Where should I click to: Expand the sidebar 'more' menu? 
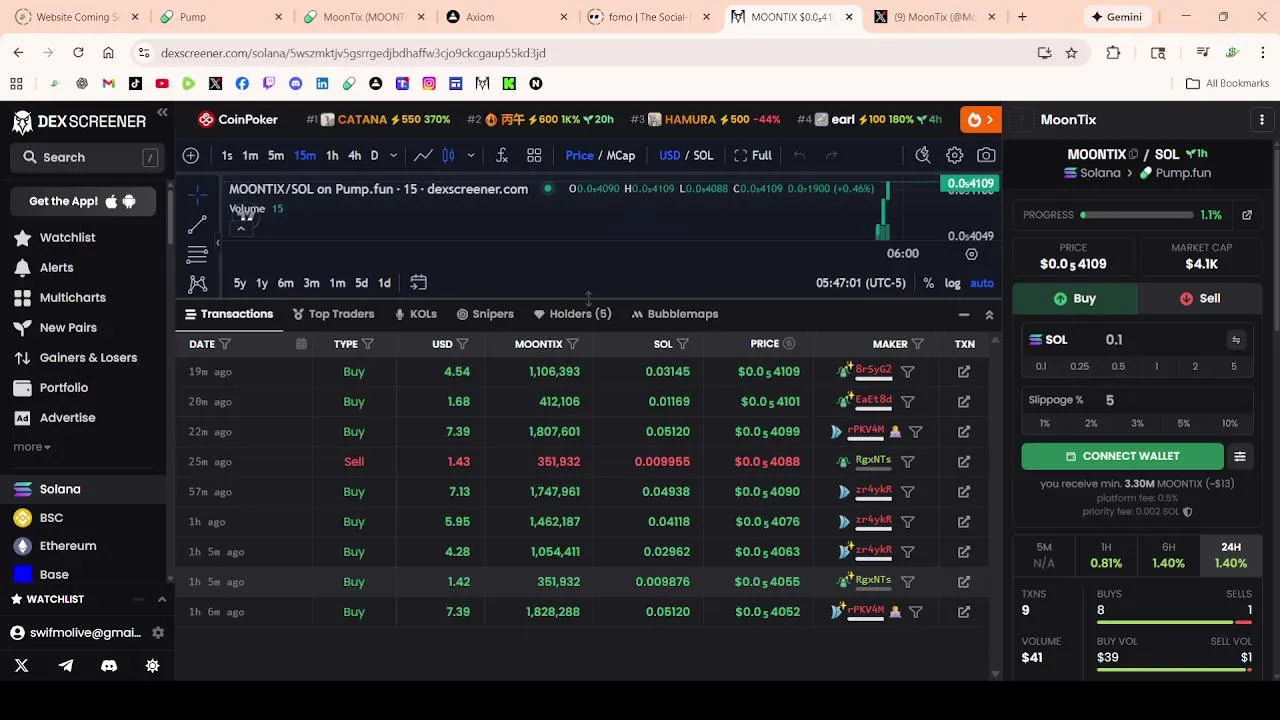coord(32,447)
